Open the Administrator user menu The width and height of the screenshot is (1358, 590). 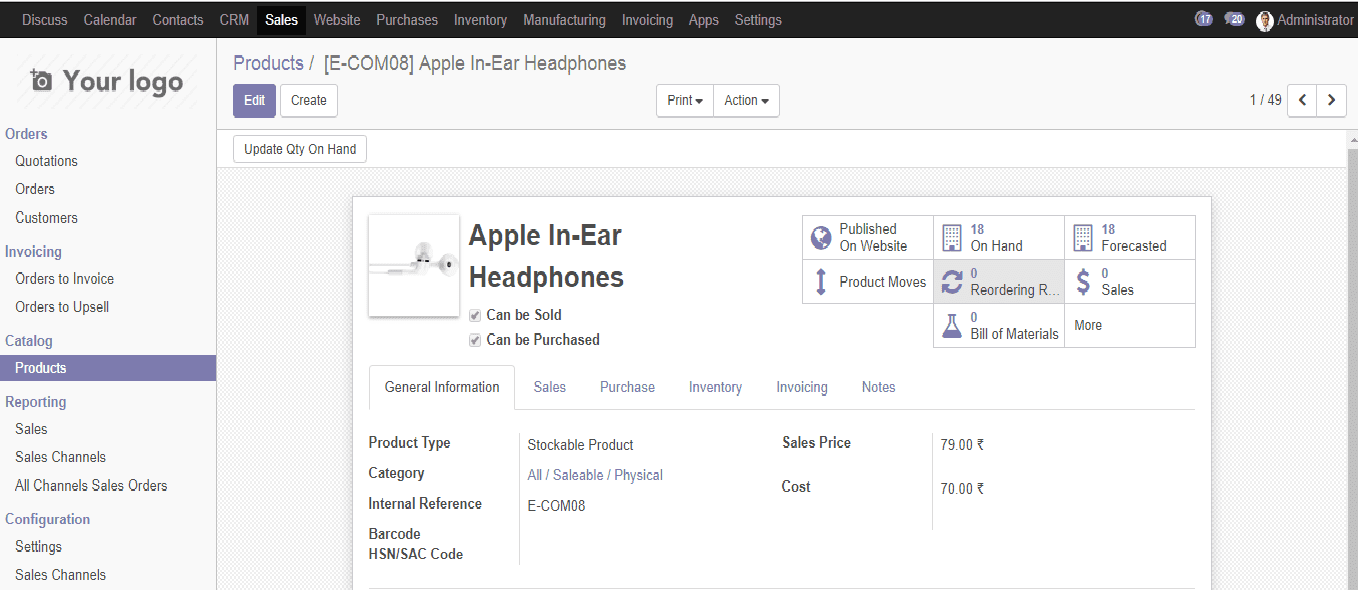pos(1305,20)
